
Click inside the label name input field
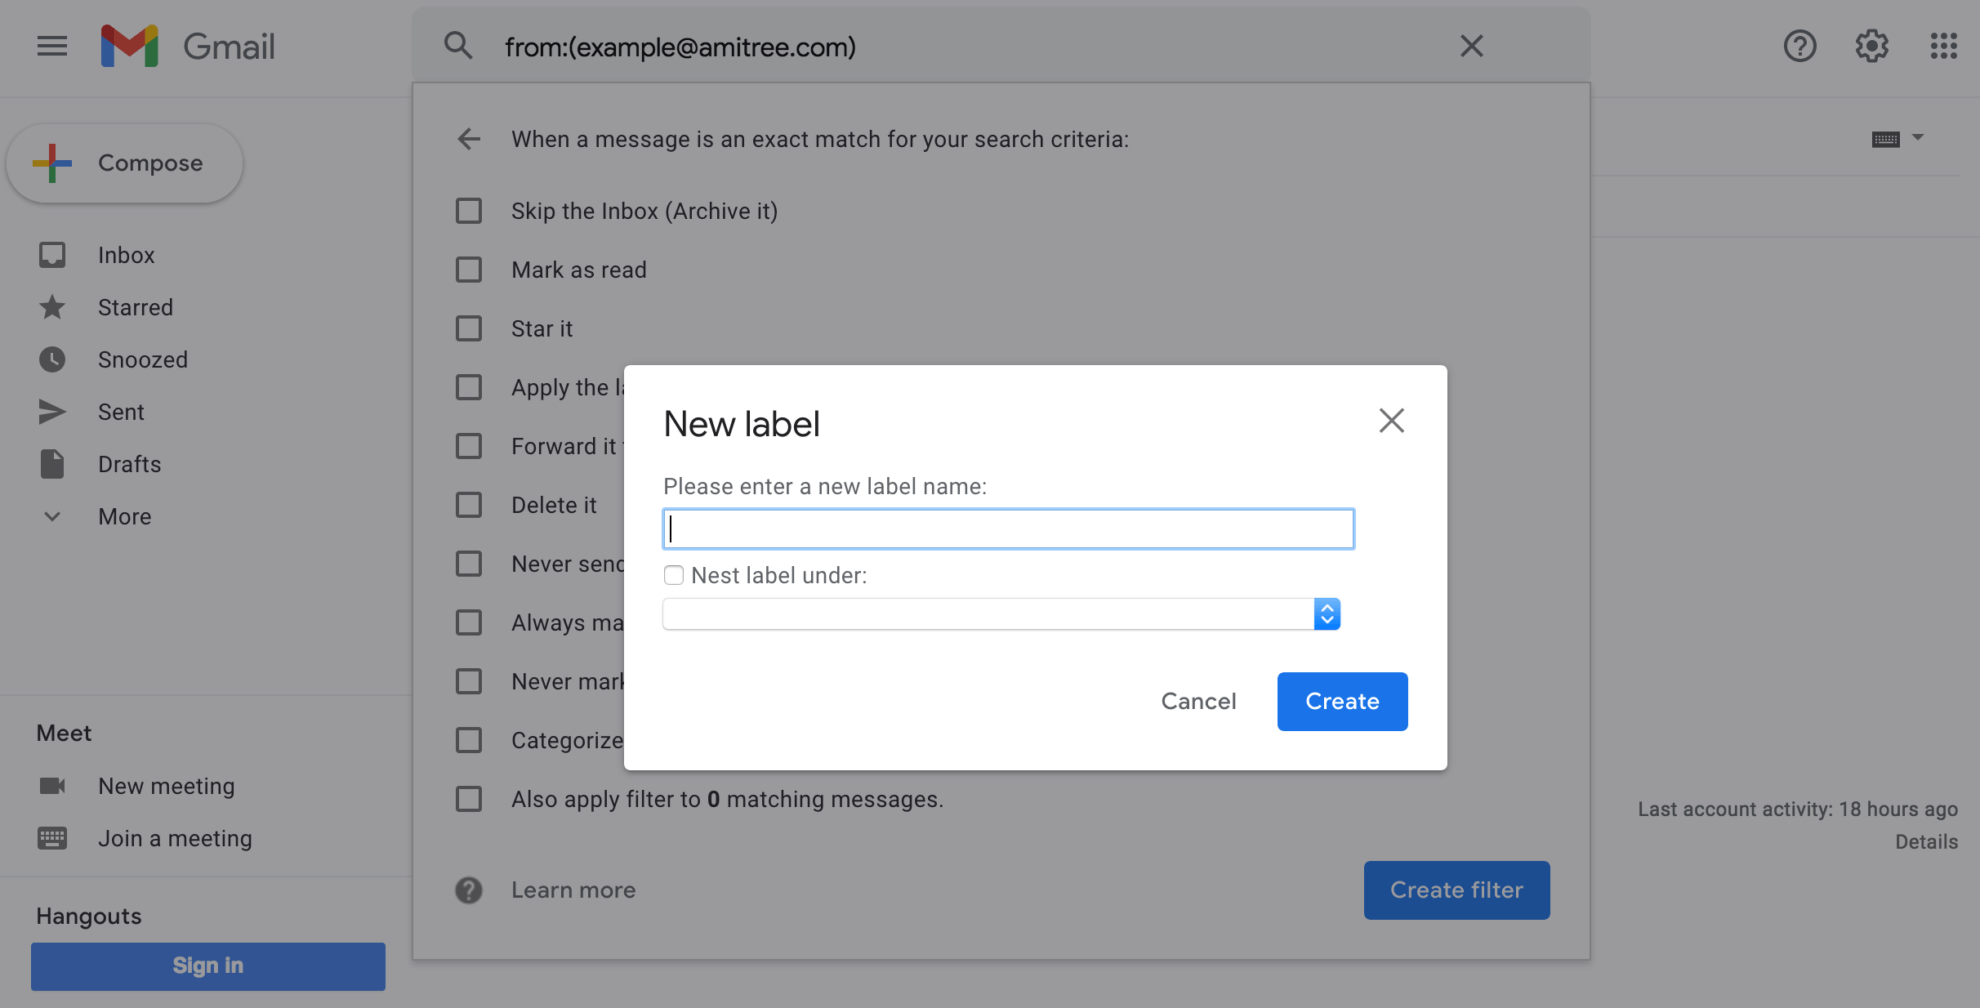click(1007, 528)
